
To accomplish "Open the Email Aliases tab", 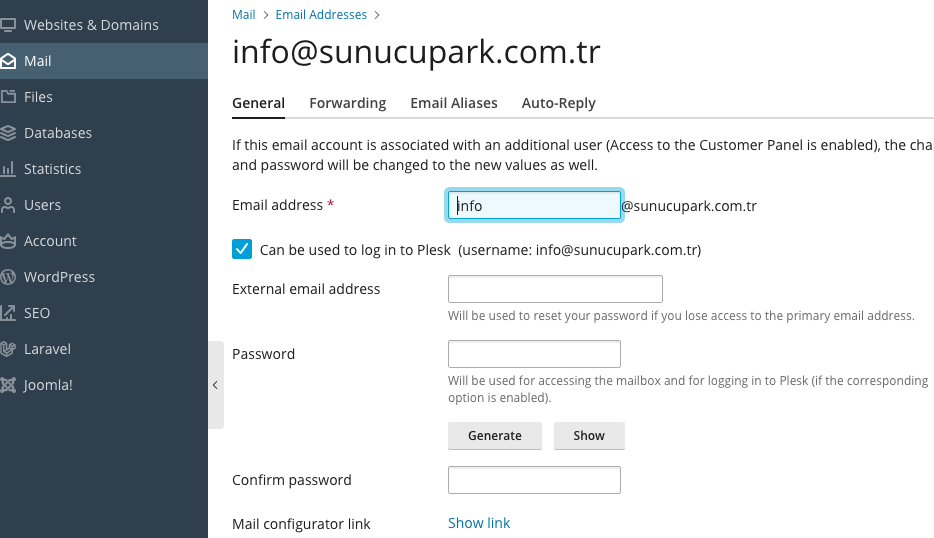I will 453,103.
